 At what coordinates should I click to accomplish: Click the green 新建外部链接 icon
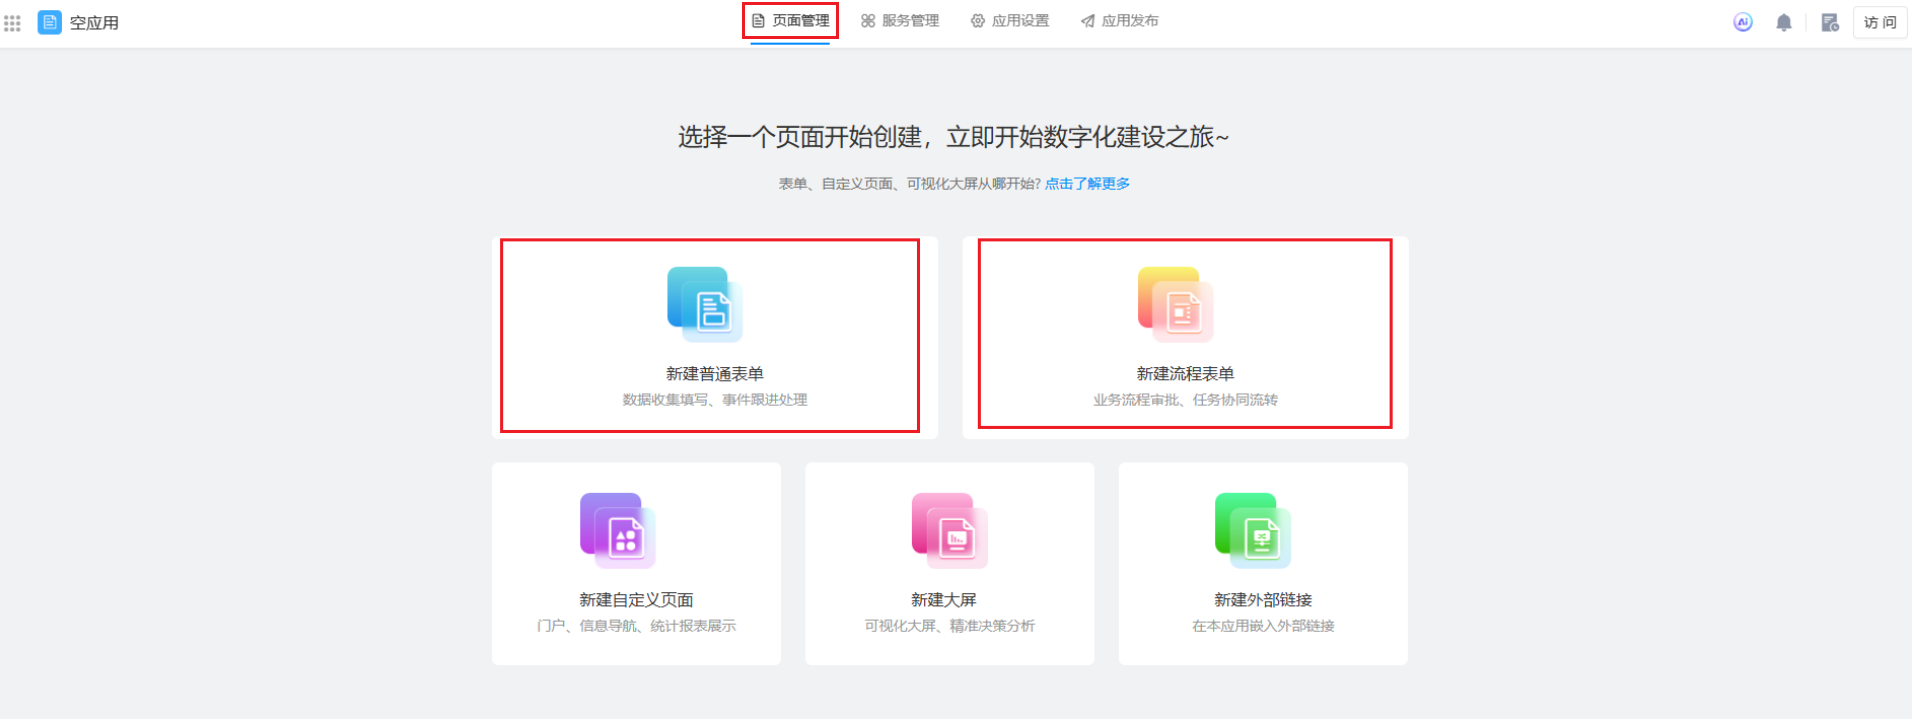(x=1253, y=531)
